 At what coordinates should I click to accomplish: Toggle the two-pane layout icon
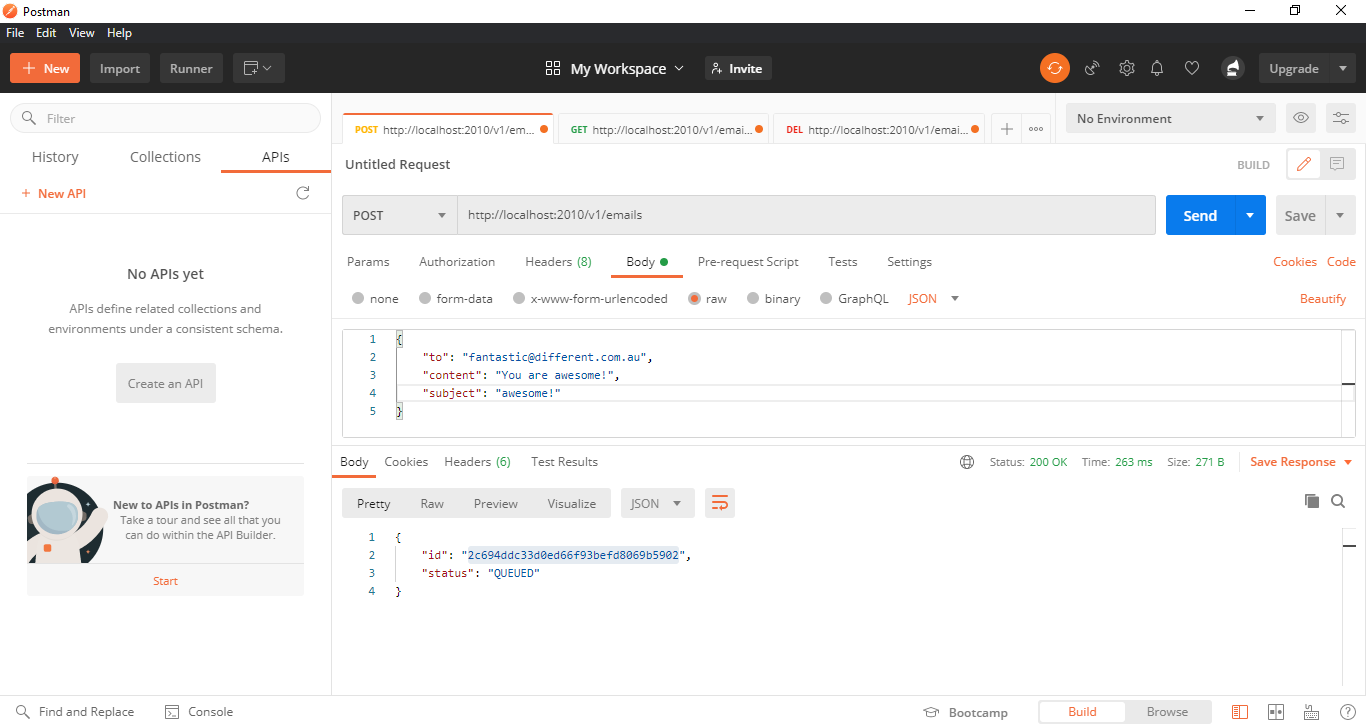click(x=1275, y=712)
